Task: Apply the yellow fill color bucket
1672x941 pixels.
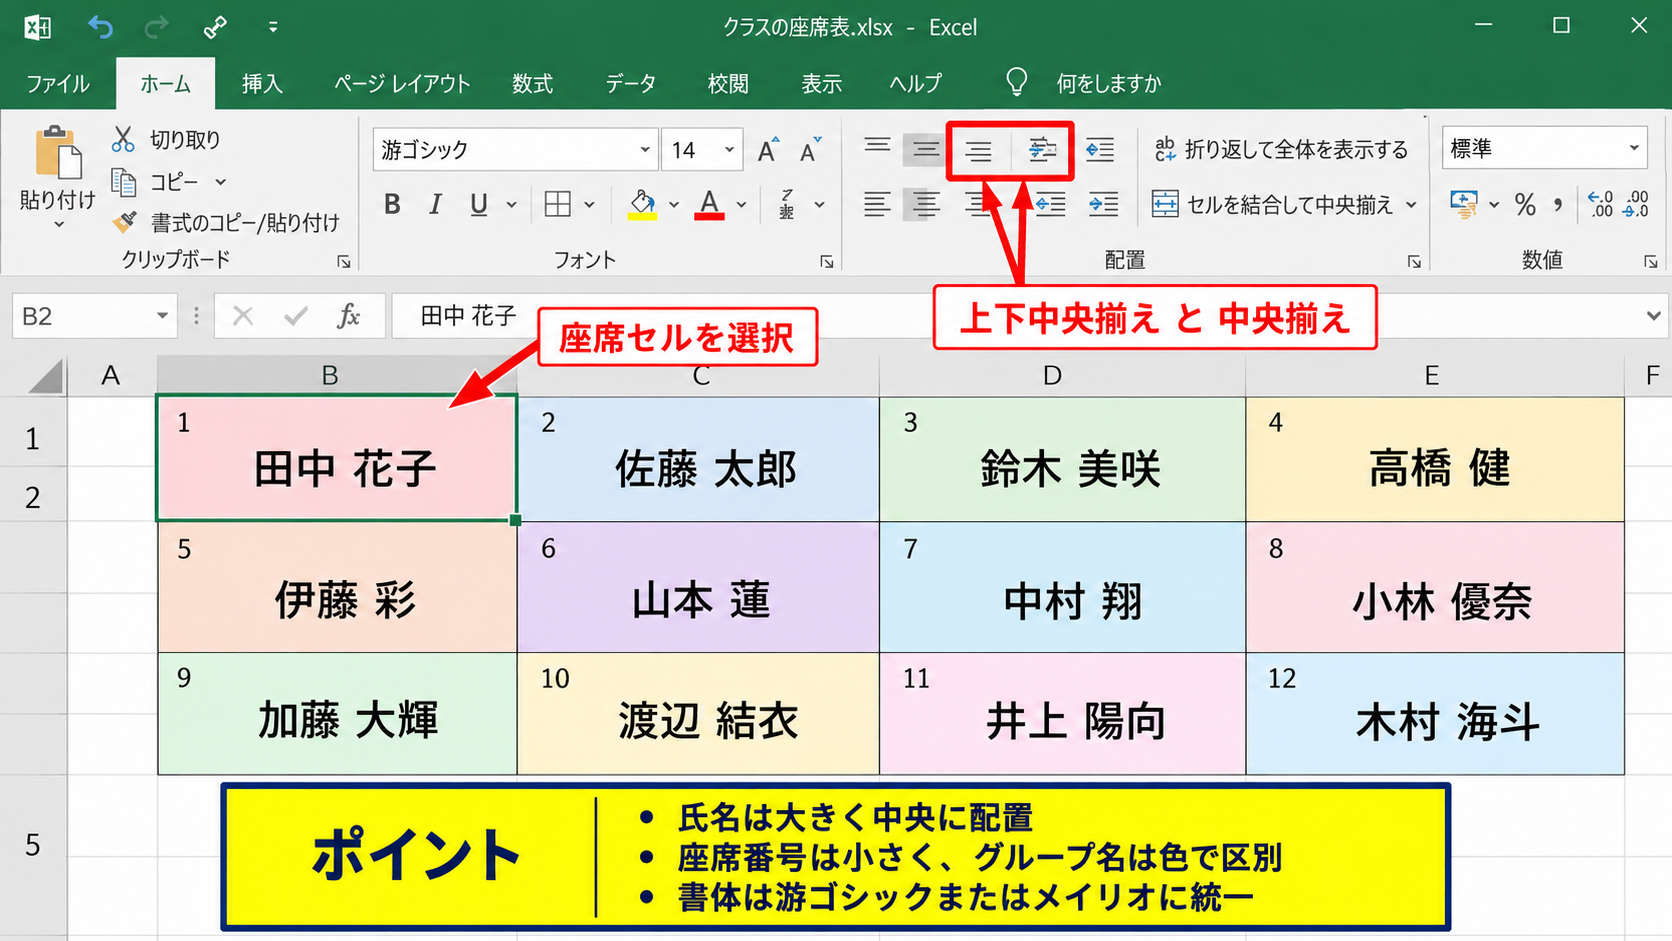Action: pos(642,205)
